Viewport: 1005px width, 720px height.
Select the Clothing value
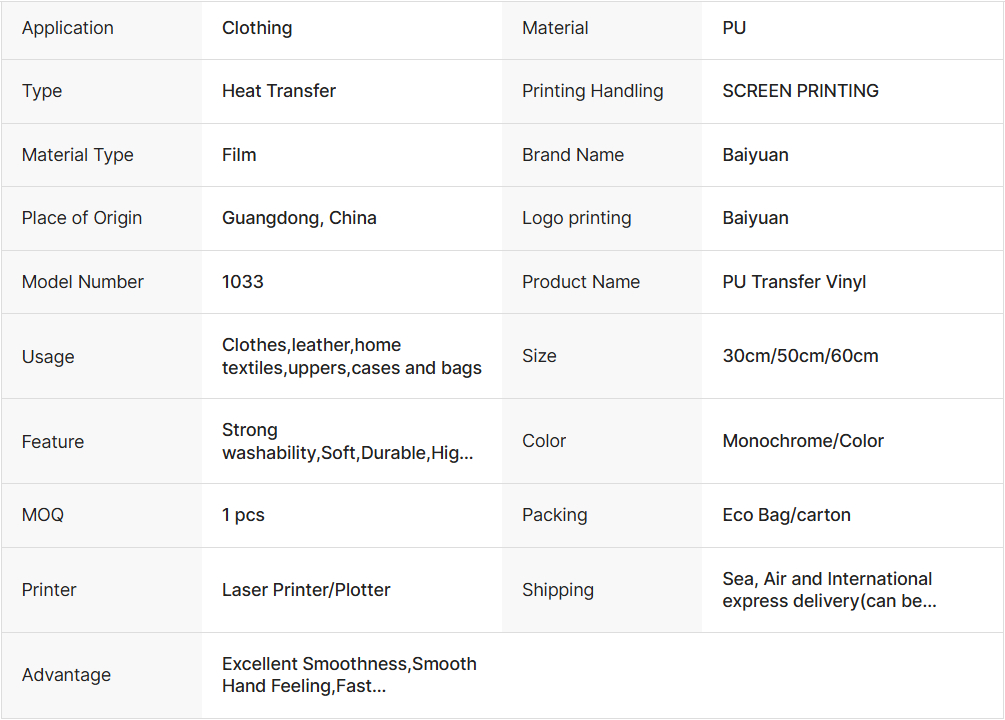tap(257, 28)
